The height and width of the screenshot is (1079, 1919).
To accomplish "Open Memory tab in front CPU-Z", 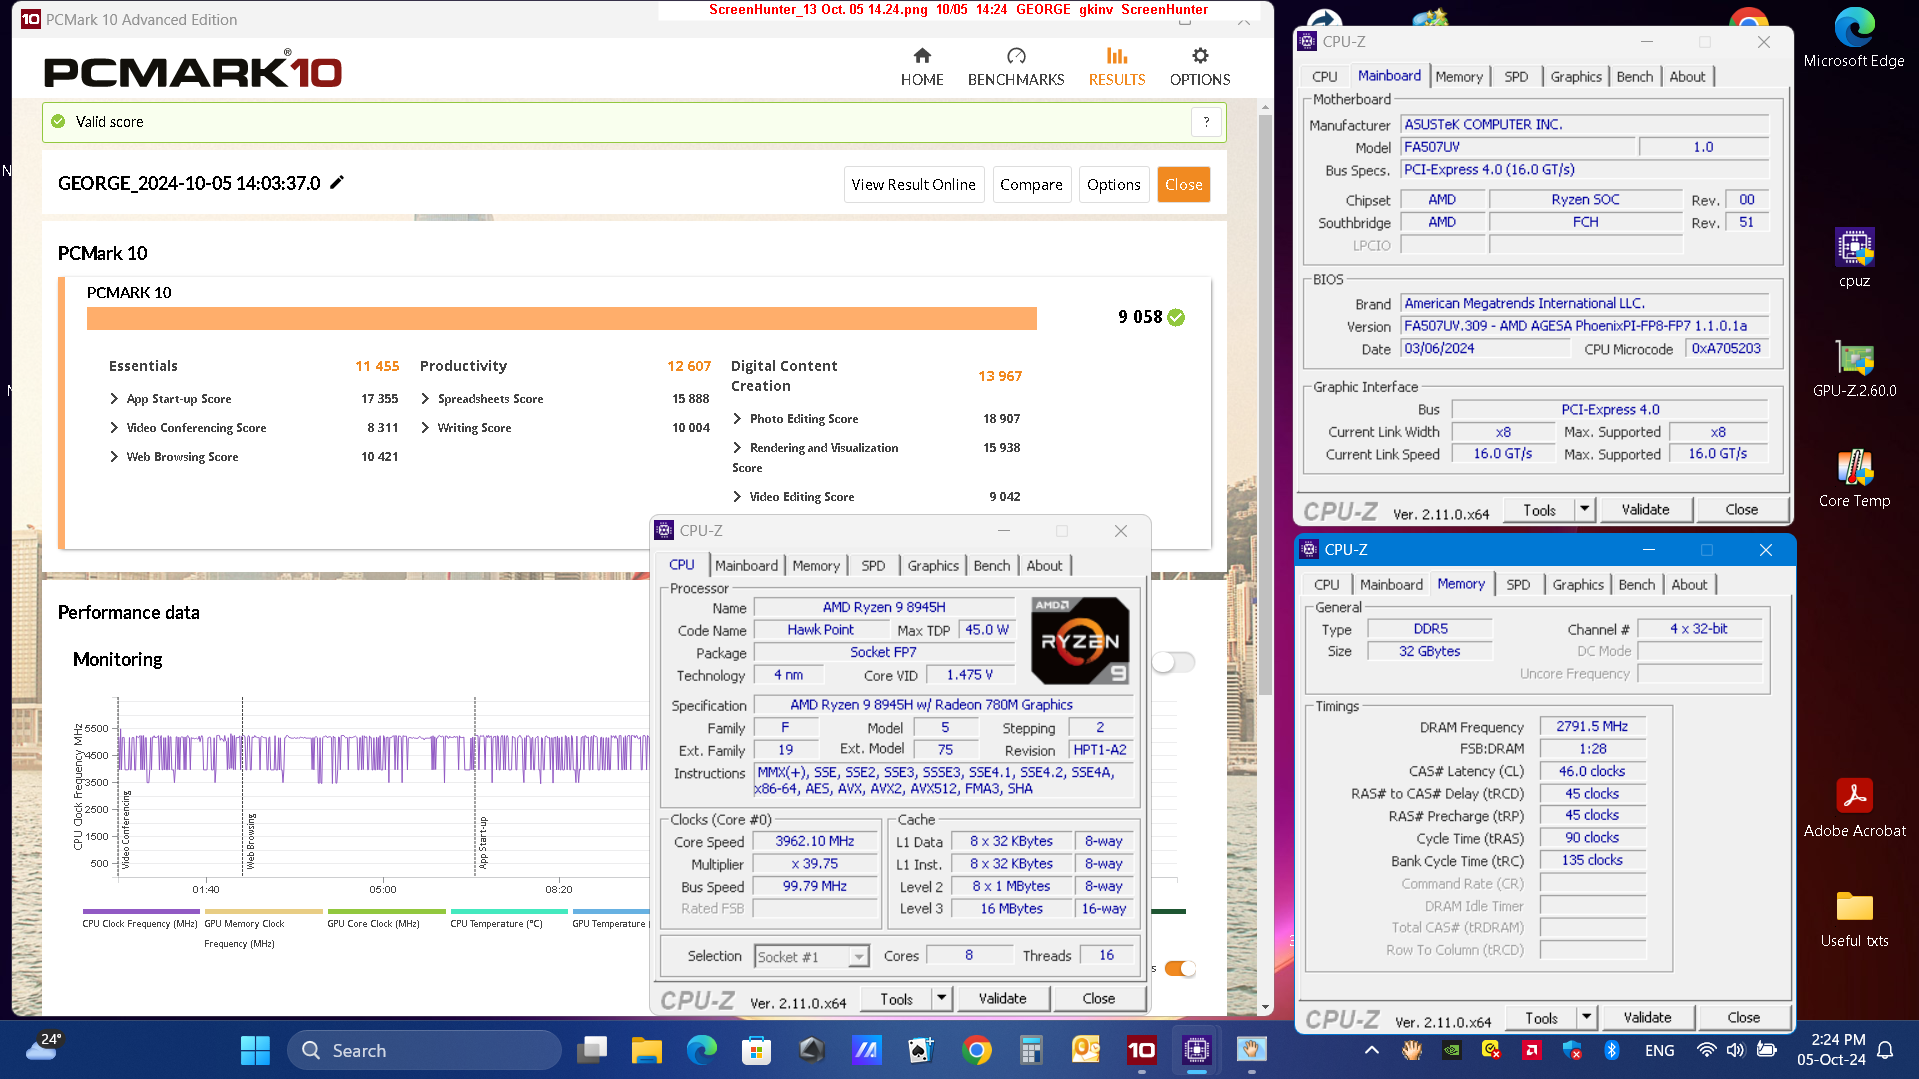I will tap(816, 565).
